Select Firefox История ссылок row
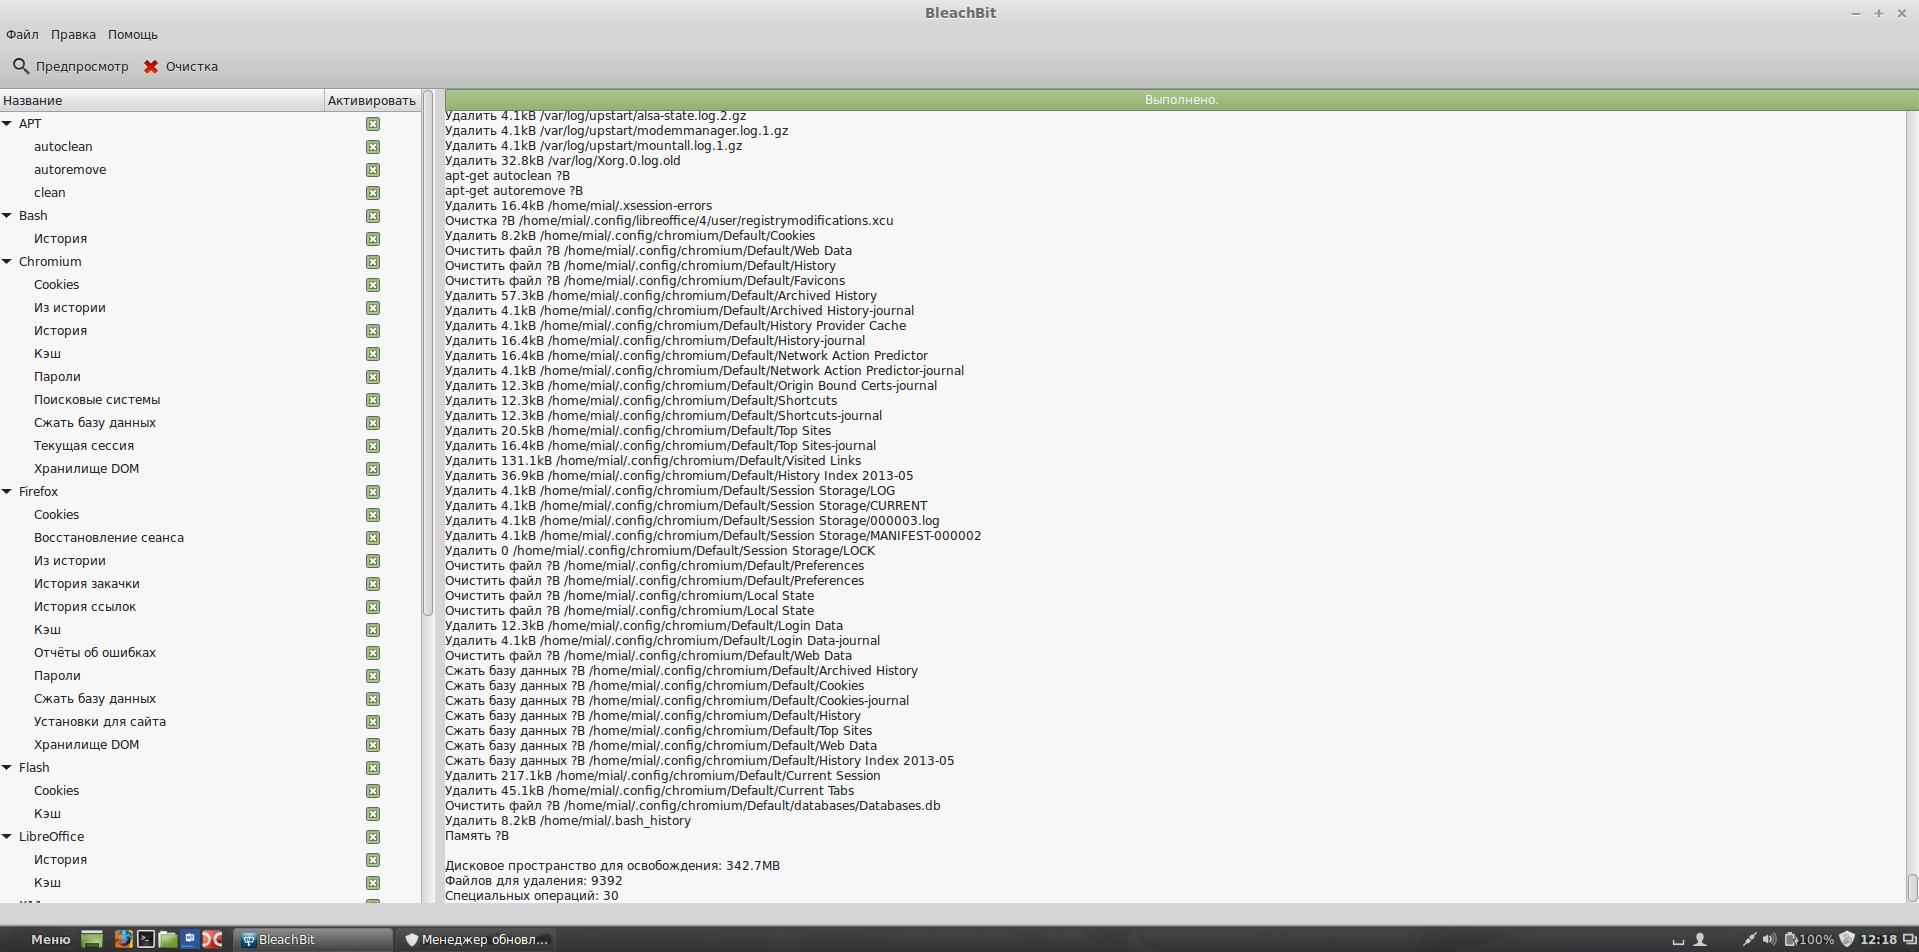1919x952 pixels. pos(210,607)
